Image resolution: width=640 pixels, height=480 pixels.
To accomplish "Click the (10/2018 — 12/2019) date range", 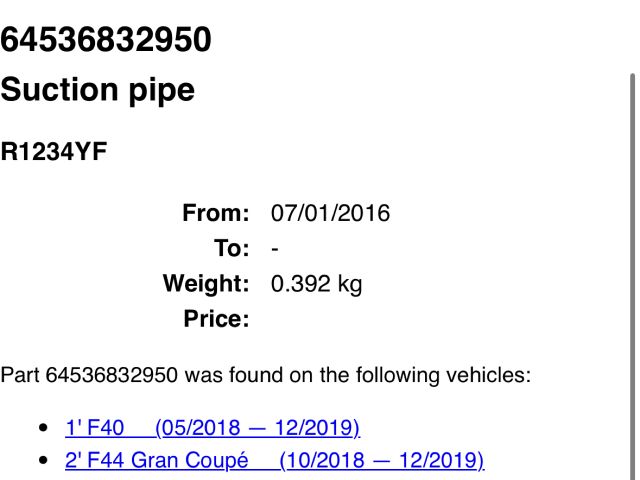I will (382, 461).
